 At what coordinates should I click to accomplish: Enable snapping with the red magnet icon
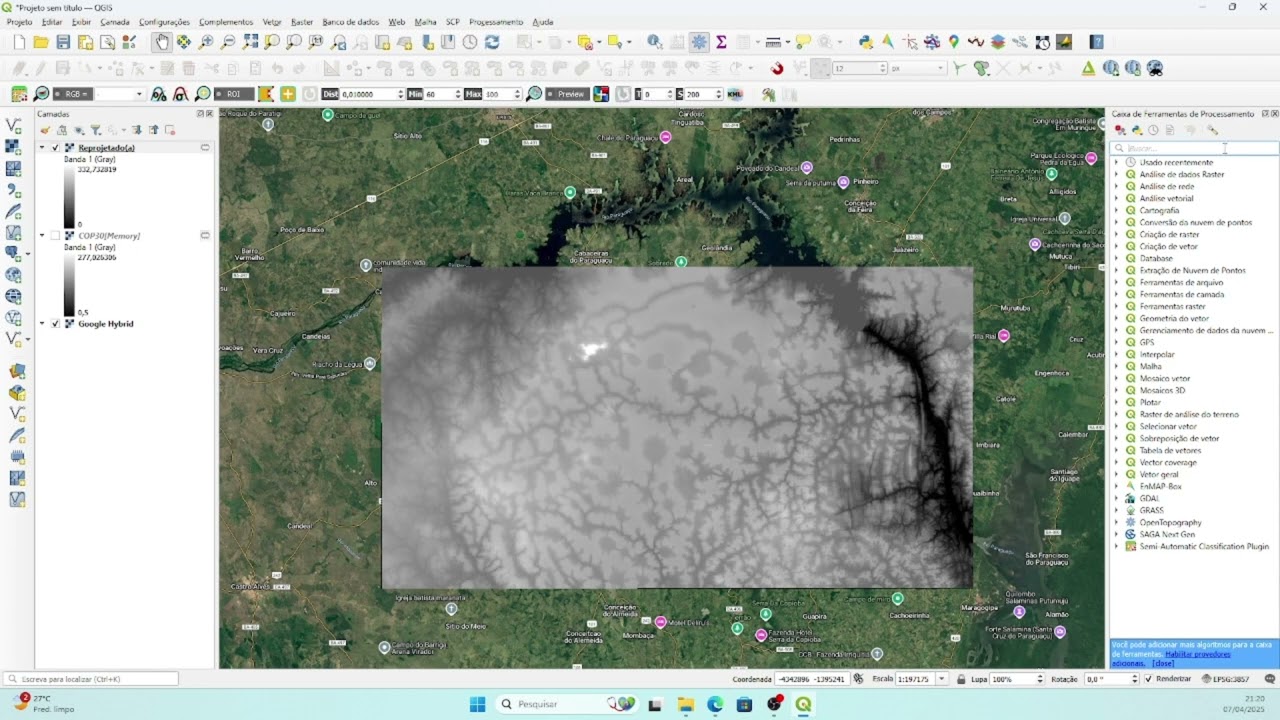pos(777,68)
